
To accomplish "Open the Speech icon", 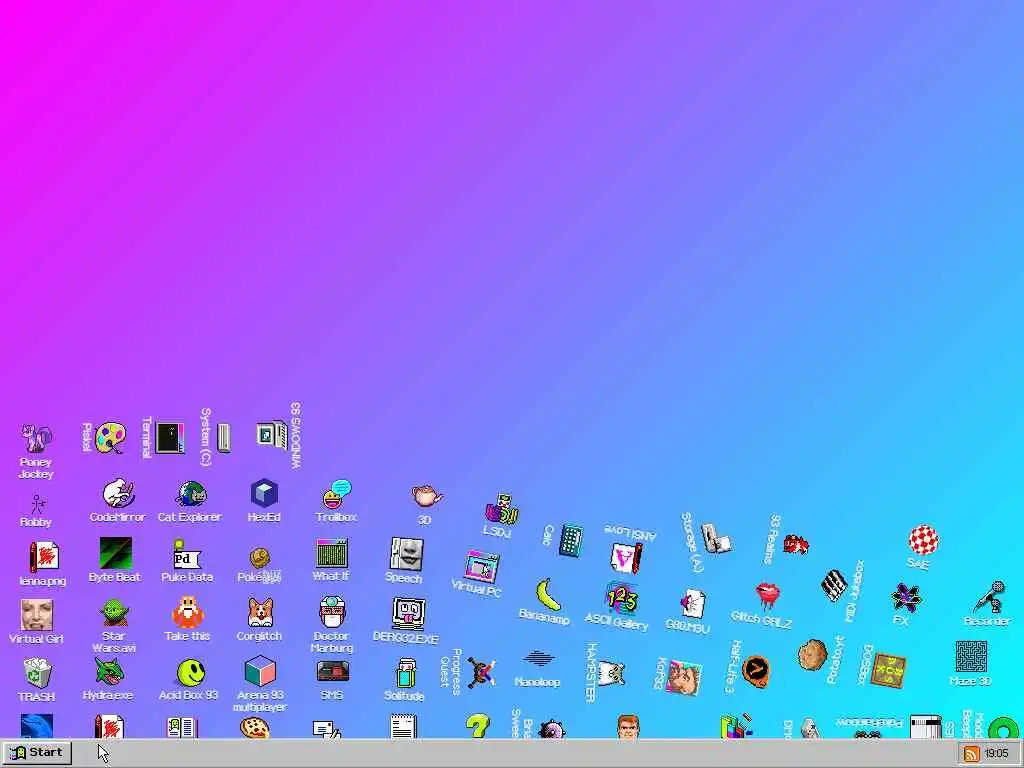I will (x=406, y=554).
